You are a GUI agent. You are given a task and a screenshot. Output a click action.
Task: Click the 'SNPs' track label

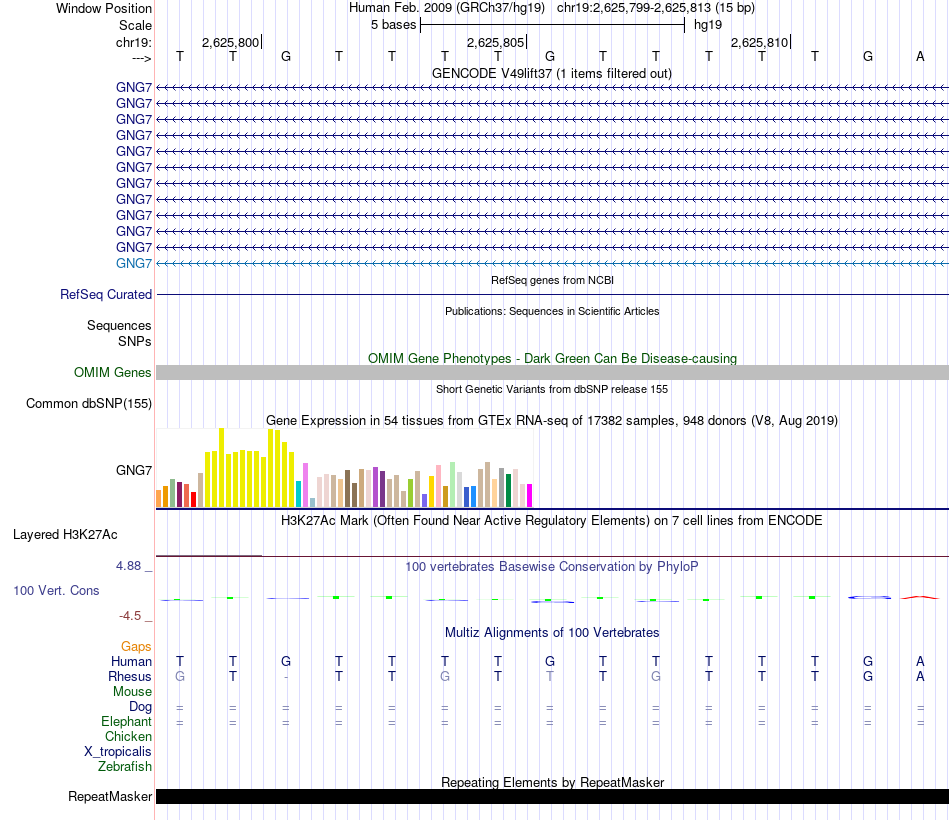coord(135,341)
